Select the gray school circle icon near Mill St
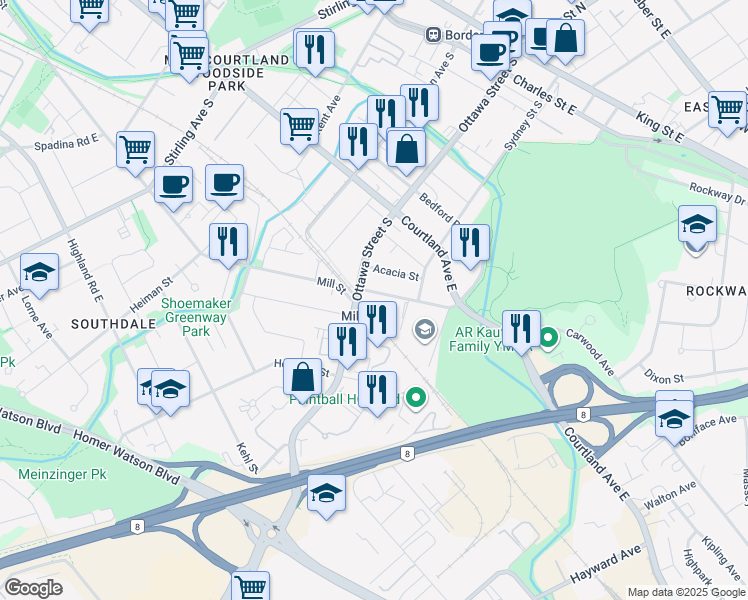Screen dimensions: 748x600 click(425, 329)
